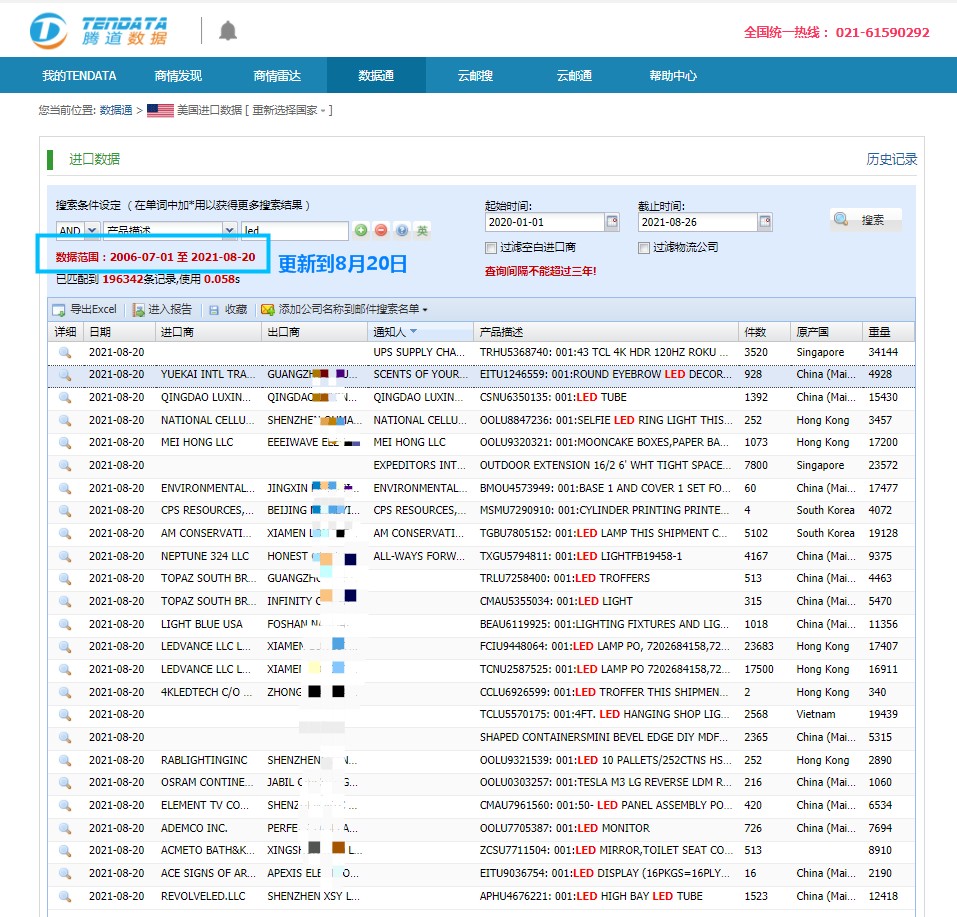Click the ENVIRONMENTAL importer cell
Screen dimensions: 957x917
[208, 488]
